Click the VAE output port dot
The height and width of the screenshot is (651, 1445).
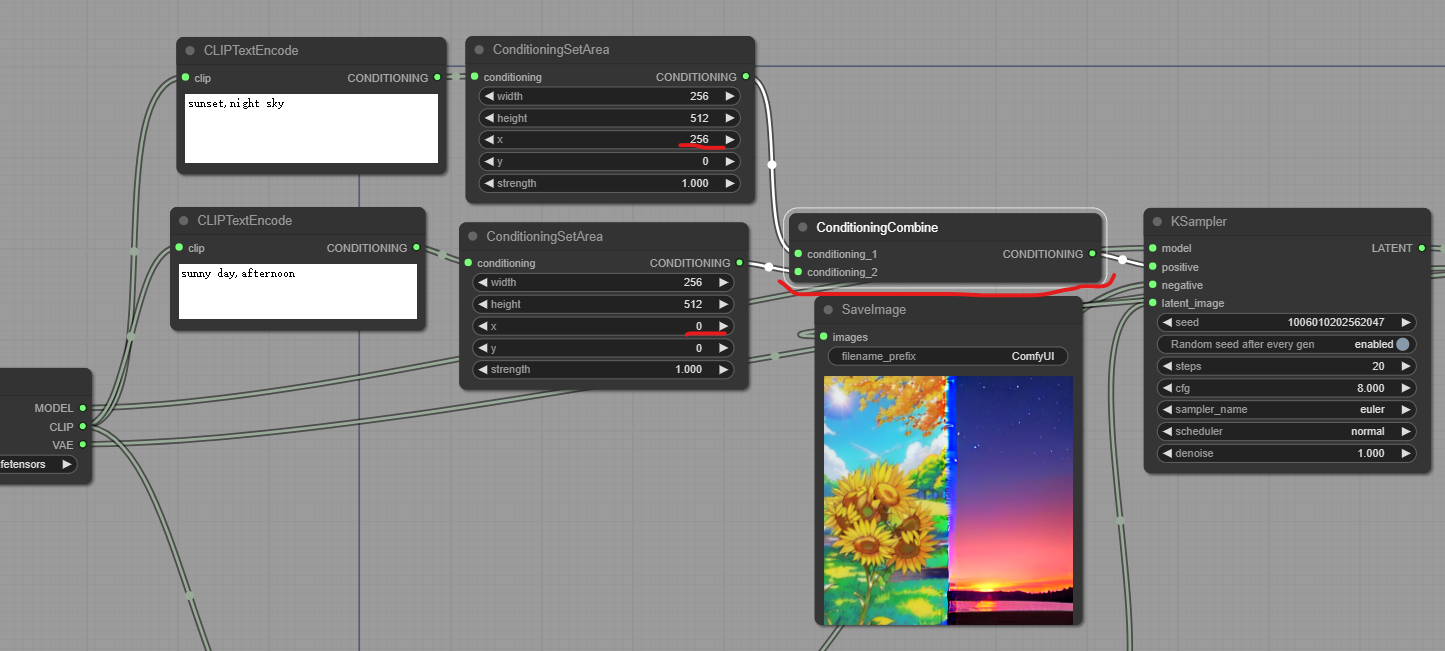(x=83, y=444)
